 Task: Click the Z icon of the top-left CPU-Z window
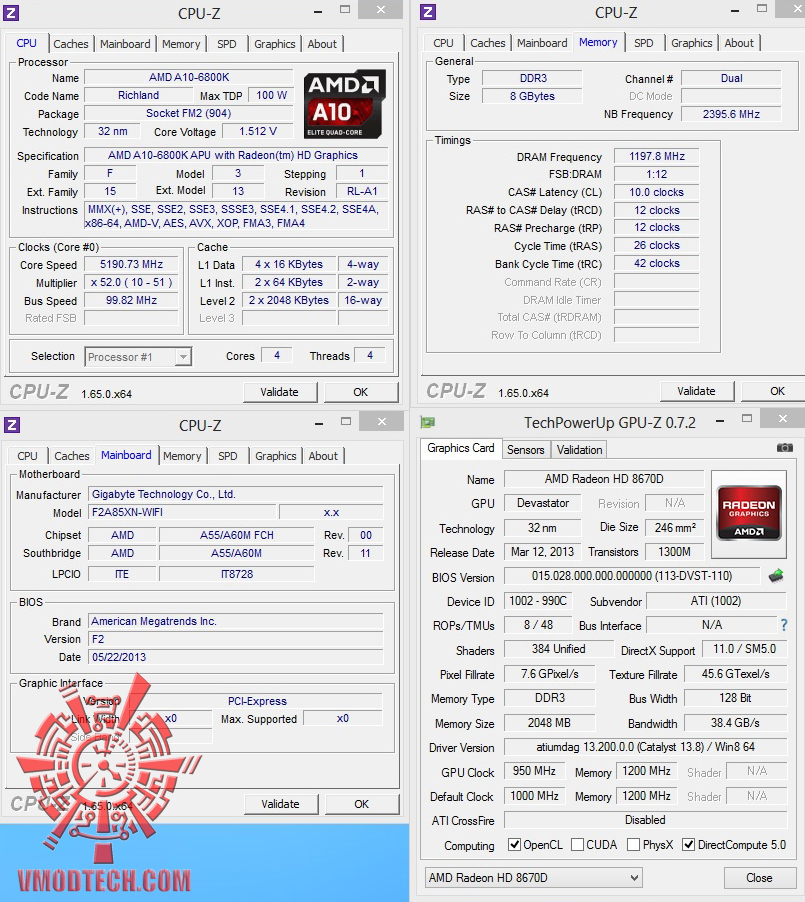click(x=11, y=13)
